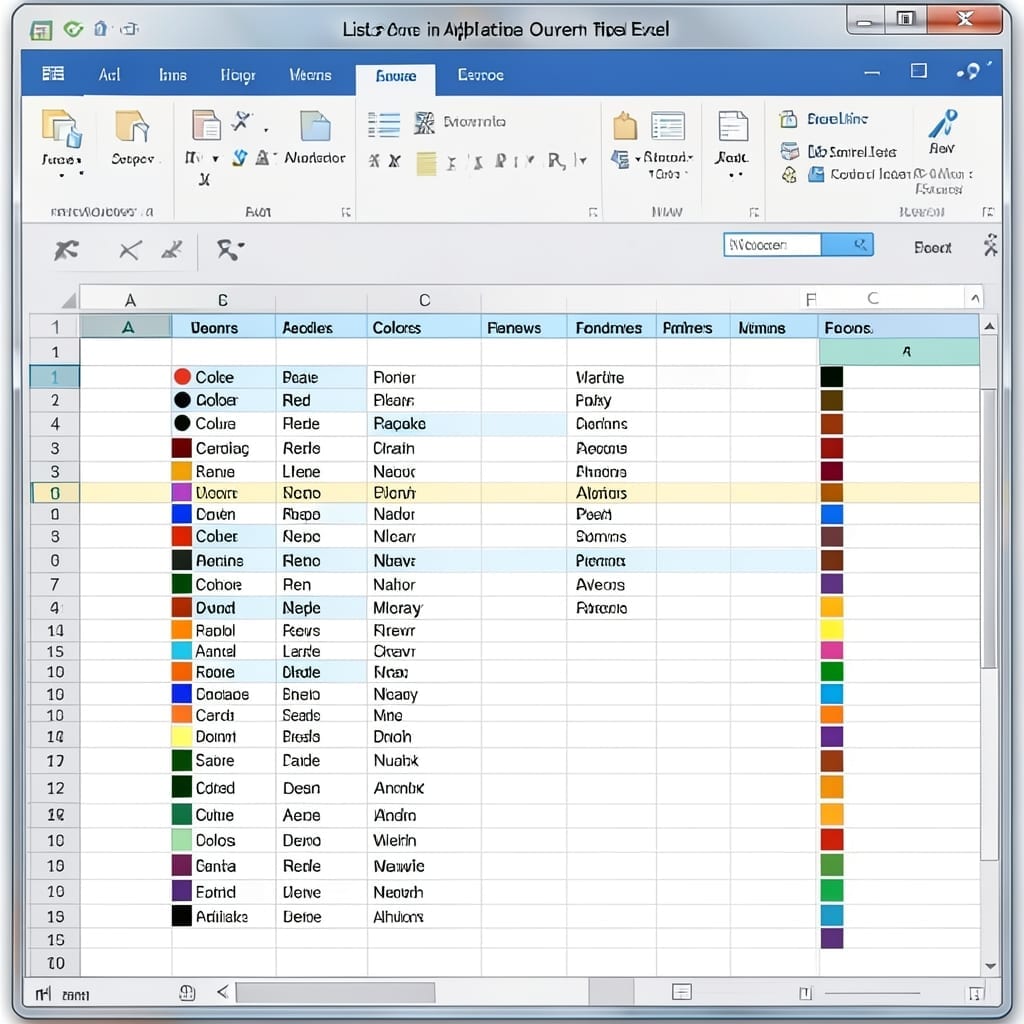
Task: Click the Fondmes header cell
Action: click(x=611, y=327)
